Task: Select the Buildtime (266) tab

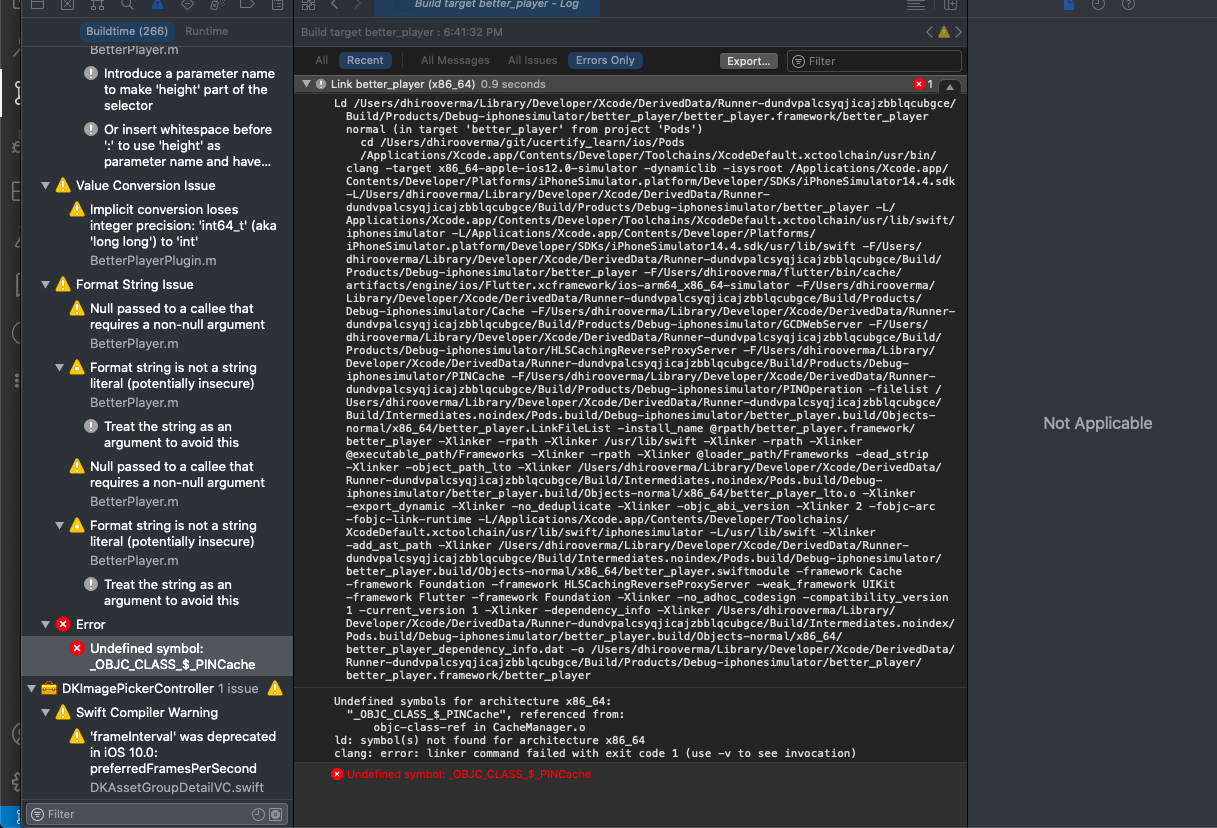Action: click(x=126, y=31)
